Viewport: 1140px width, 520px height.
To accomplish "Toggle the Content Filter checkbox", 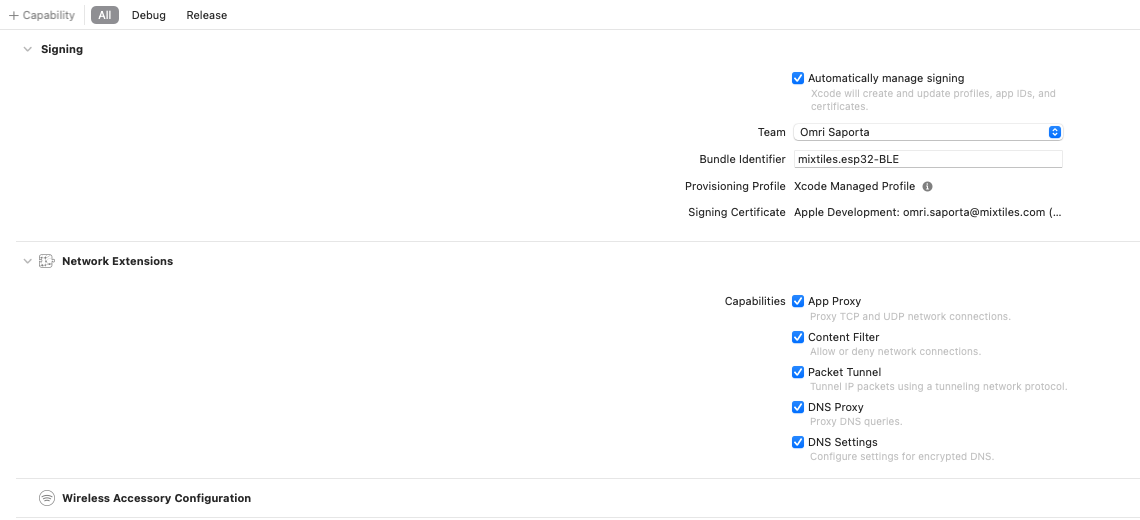I will coord(798,337).
